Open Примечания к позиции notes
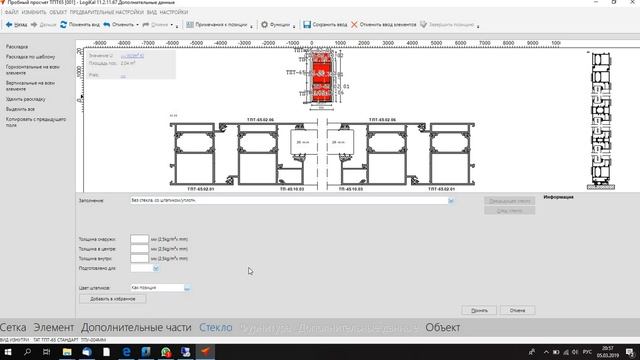Image resolution: width=640 pixels, height=360 pixels. 217,24
